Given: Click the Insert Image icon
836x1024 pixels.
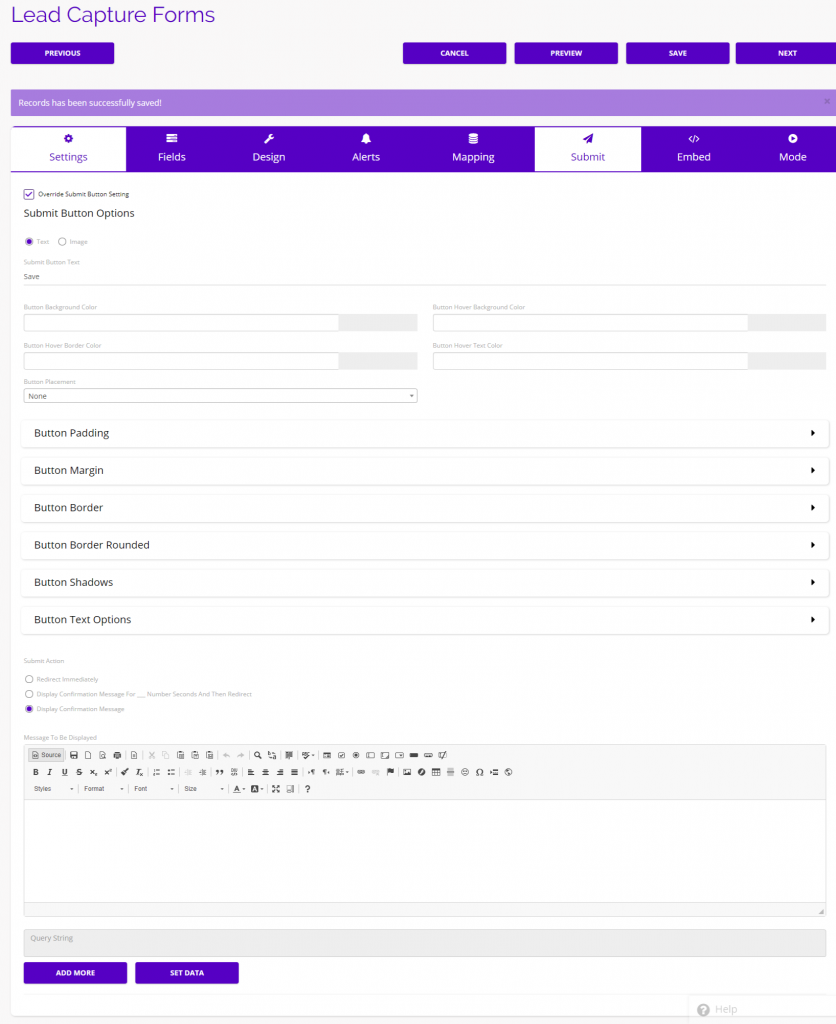Looking at the screenshot, I should 406,771.
